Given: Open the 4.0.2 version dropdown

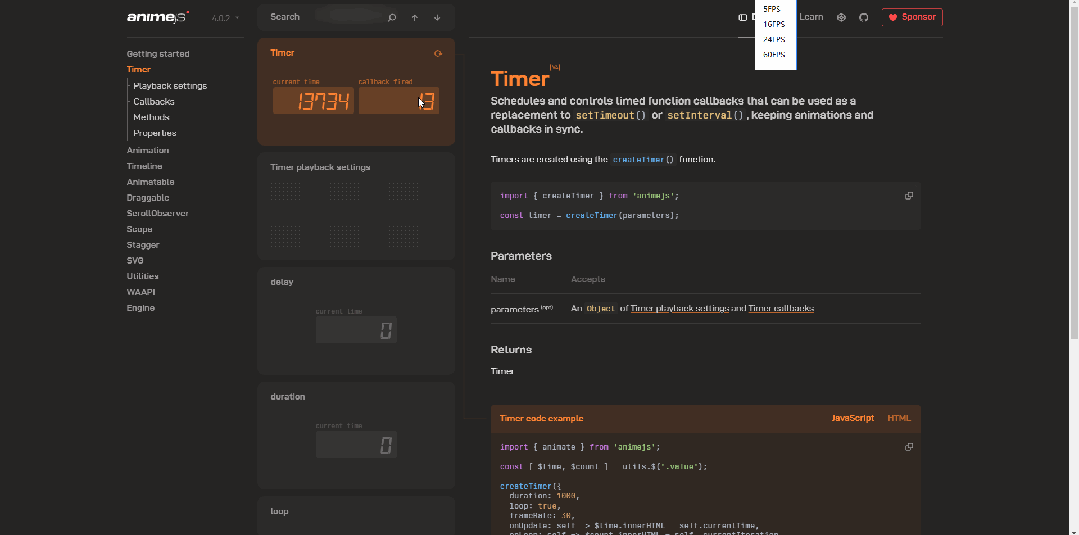Looking at the screenshot, I should click(225, 18).
